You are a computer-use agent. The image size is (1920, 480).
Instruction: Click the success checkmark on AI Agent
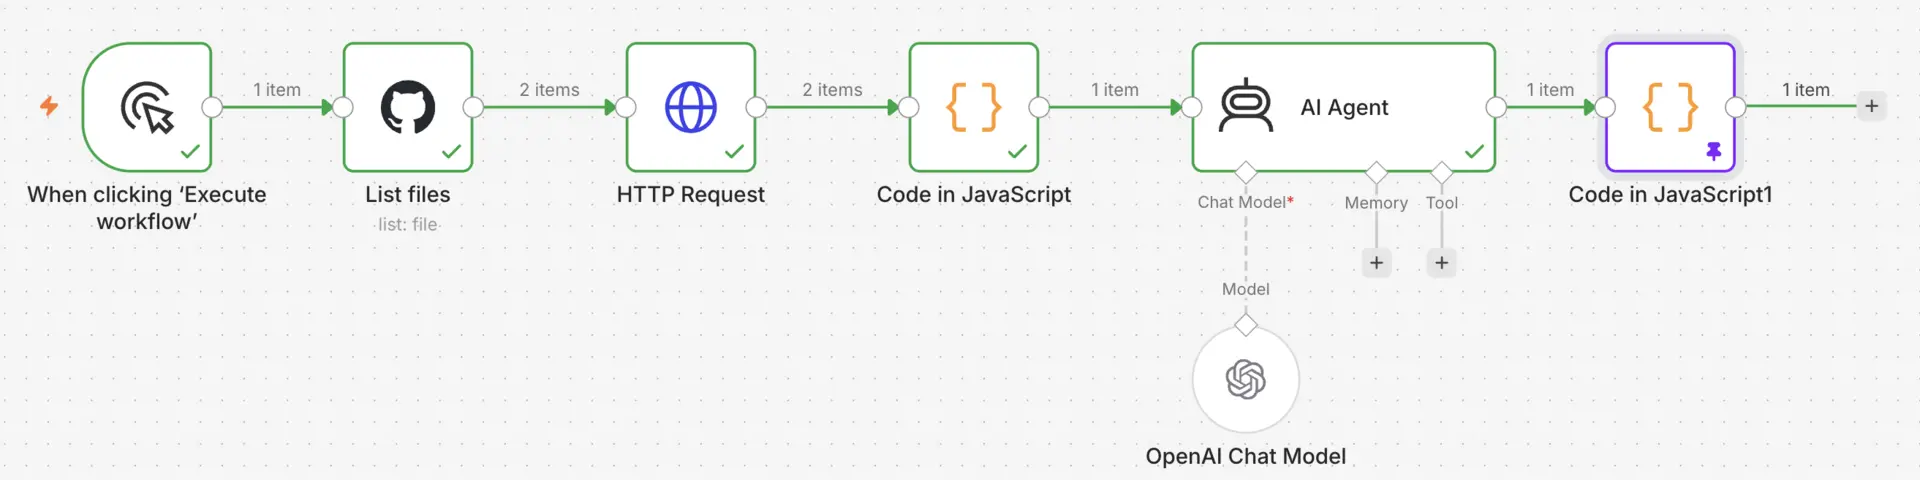[x=1474, y=151]
